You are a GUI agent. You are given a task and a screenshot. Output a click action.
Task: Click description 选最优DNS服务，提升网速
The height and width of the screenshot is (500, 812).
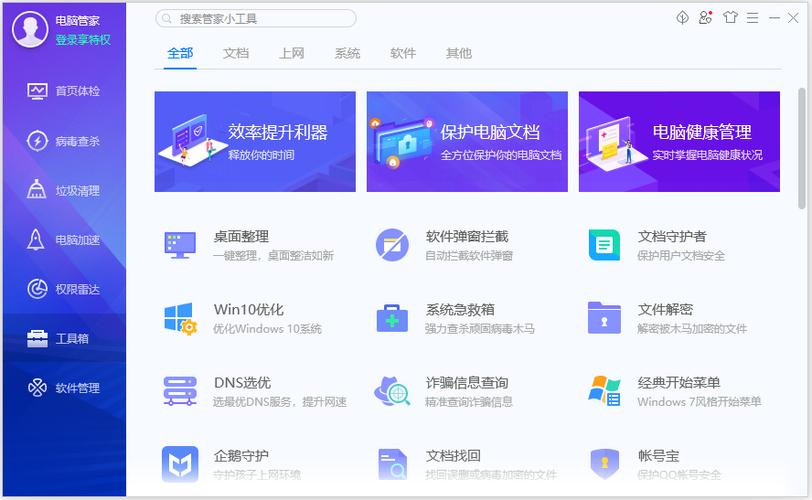280,402
